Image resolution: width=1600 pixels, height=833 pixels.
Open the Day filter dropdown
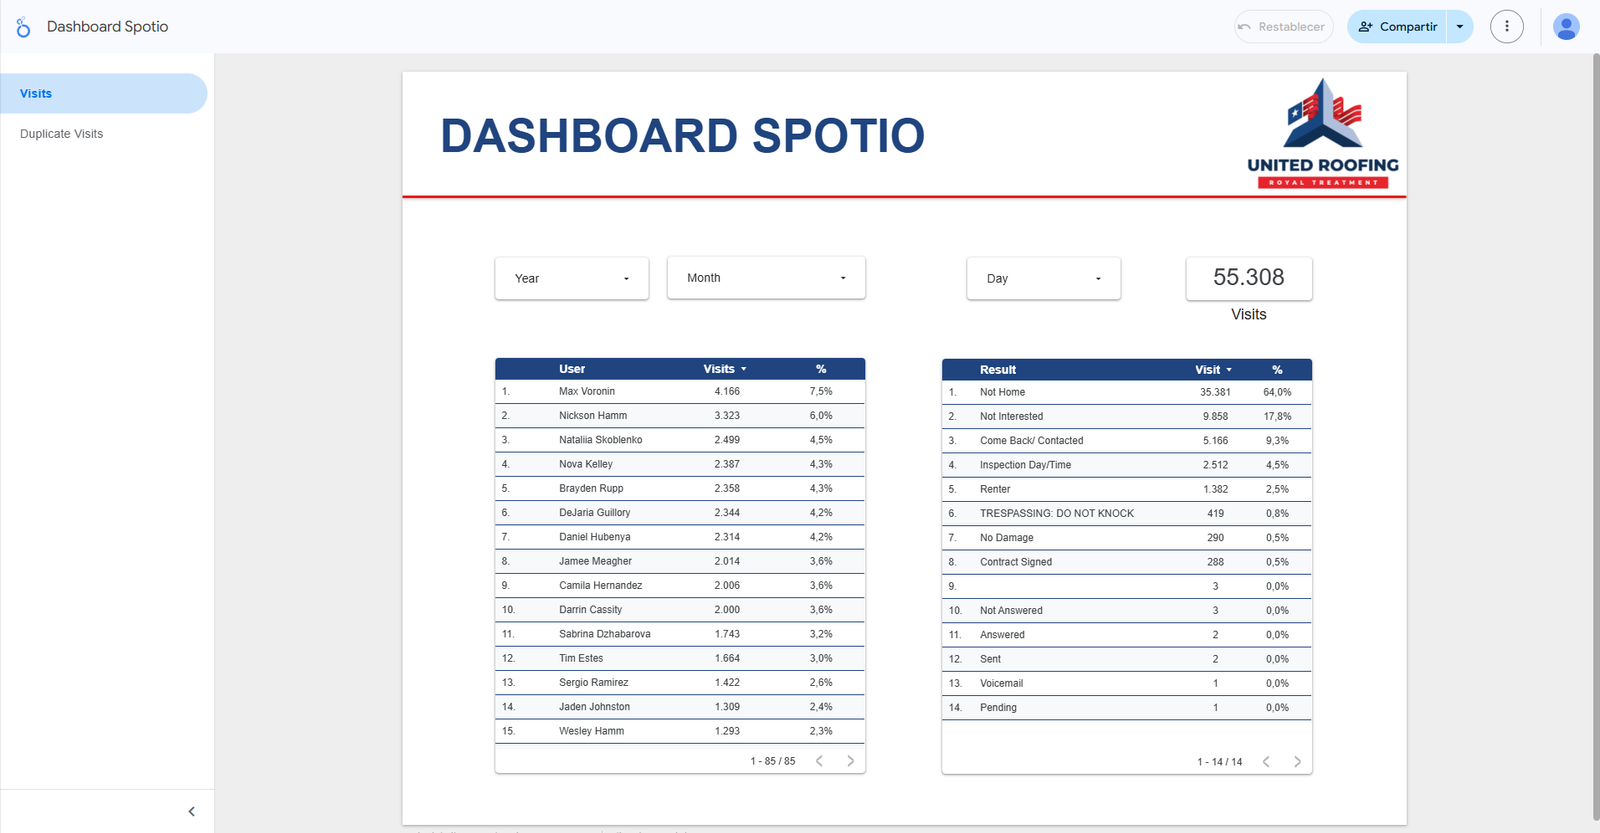pos(1043,278)
